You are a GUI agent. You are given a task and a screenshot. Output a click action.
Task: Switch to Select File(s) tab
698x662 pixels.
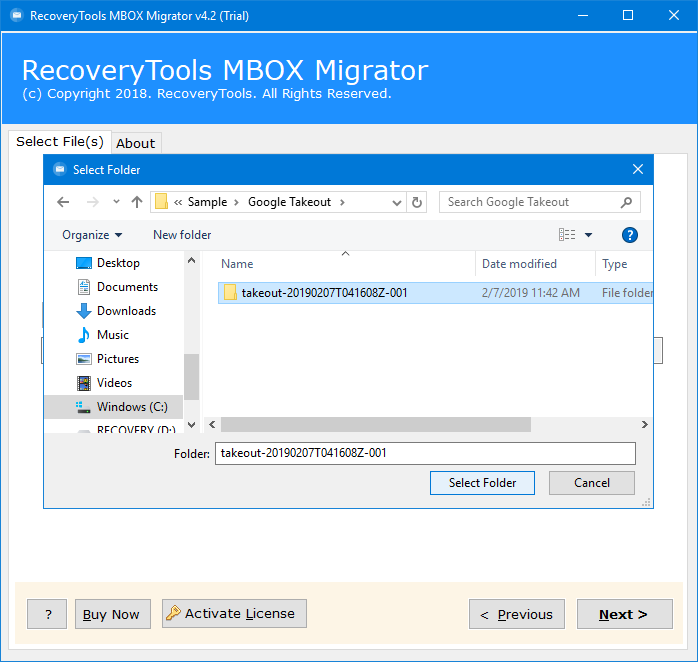60,142
